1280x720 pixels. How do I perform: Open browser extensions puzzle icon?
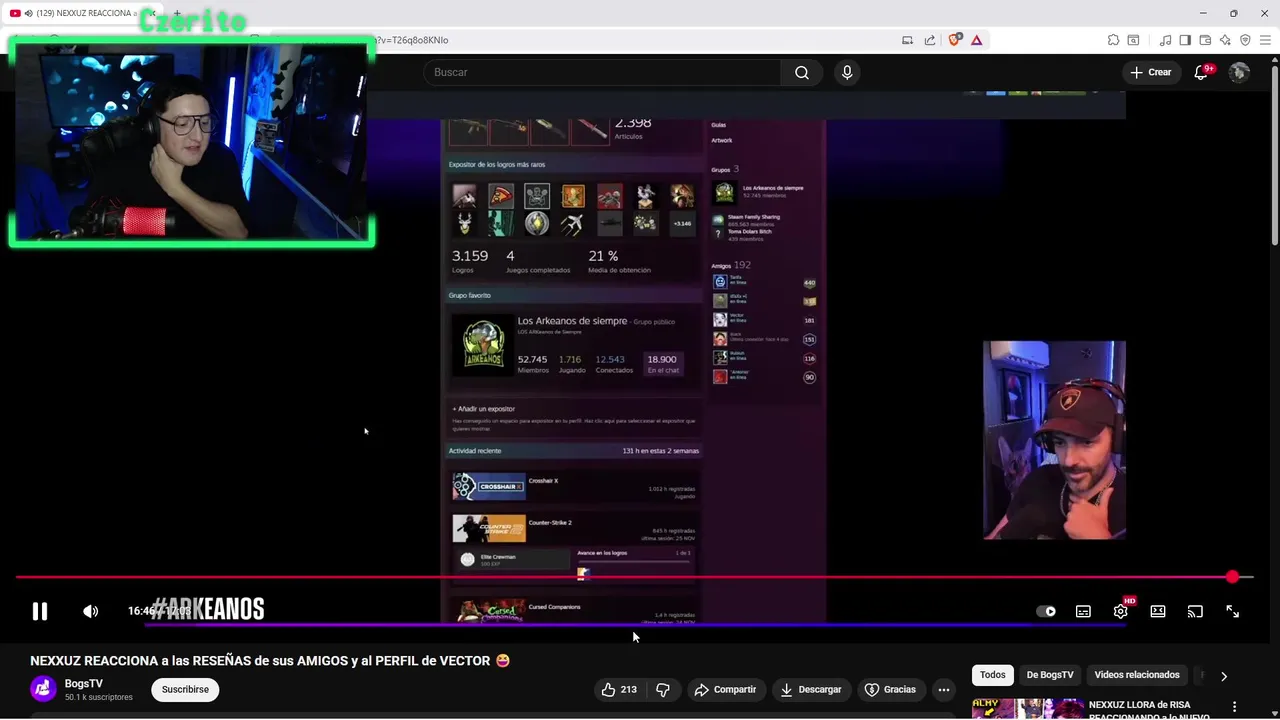coord(1113,40)
